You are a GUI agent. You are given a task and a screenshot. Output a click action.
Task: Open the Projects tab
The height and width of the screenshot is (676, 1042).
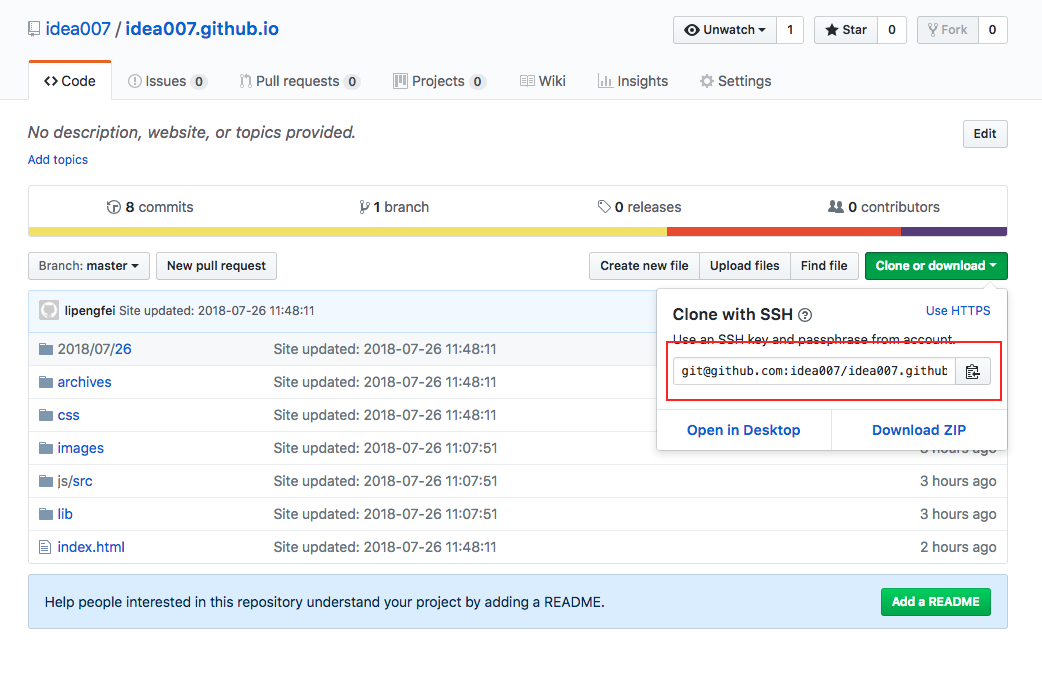[439, 81]
